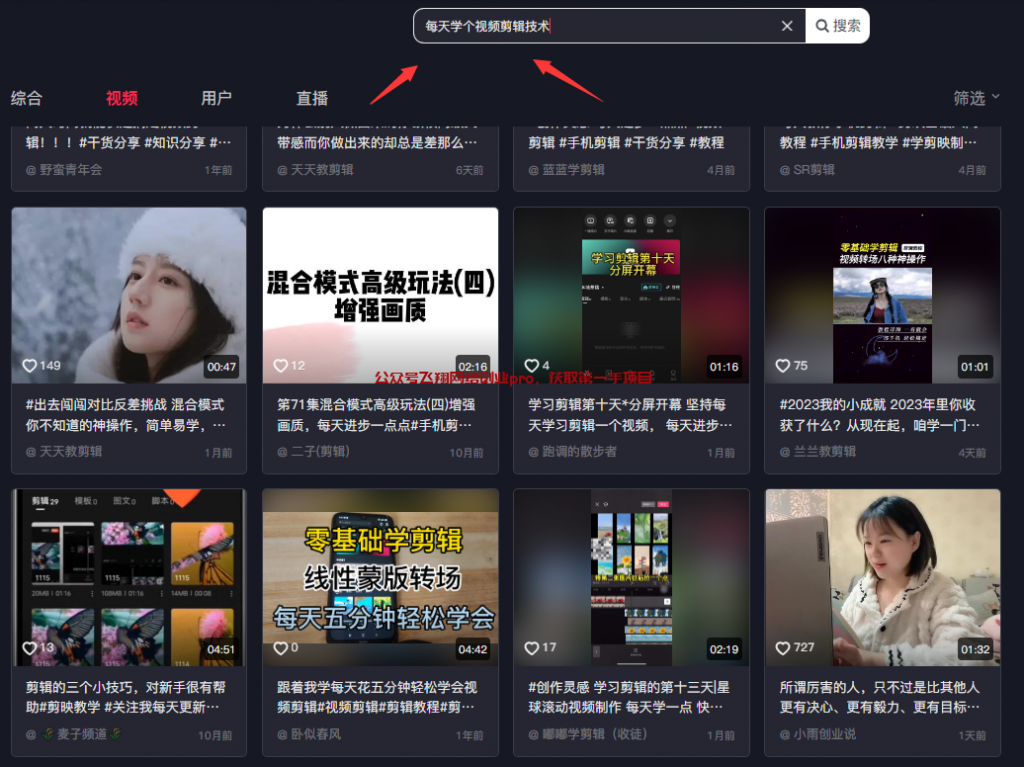Click heart icon showing 13 likes
The height and width of the screenshot is (767, 1024).
coord(30,648)
